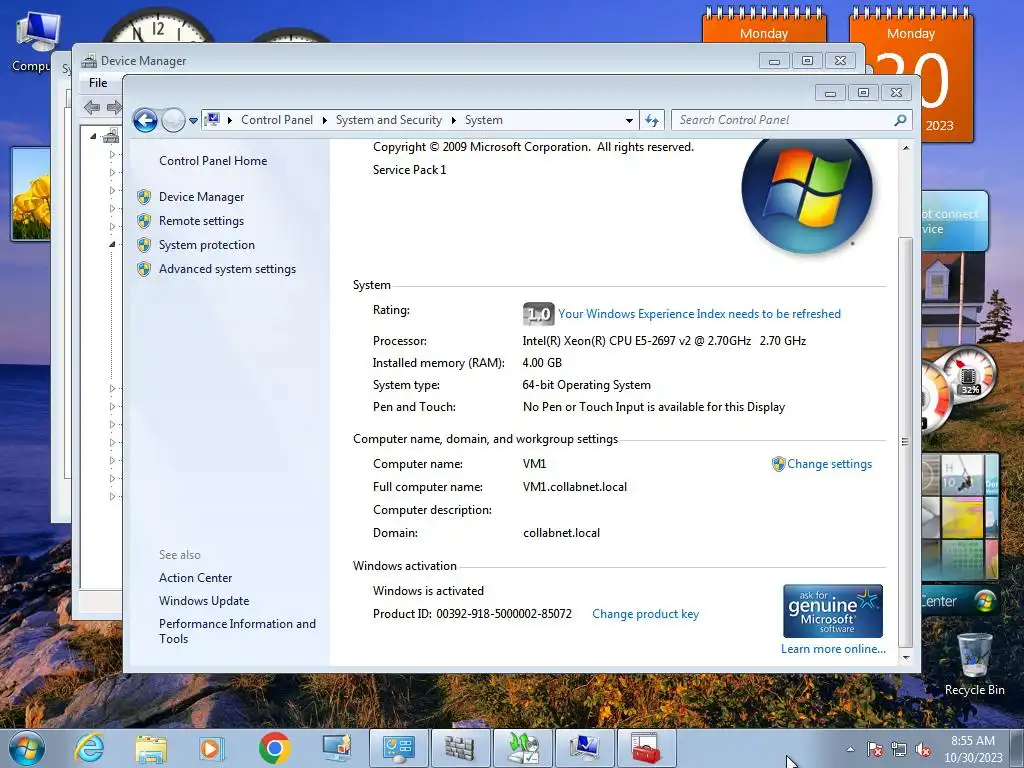Open Windows Media Player taskbar icon
This screenshot has height=768, width=1024.
tap(211, 748)
